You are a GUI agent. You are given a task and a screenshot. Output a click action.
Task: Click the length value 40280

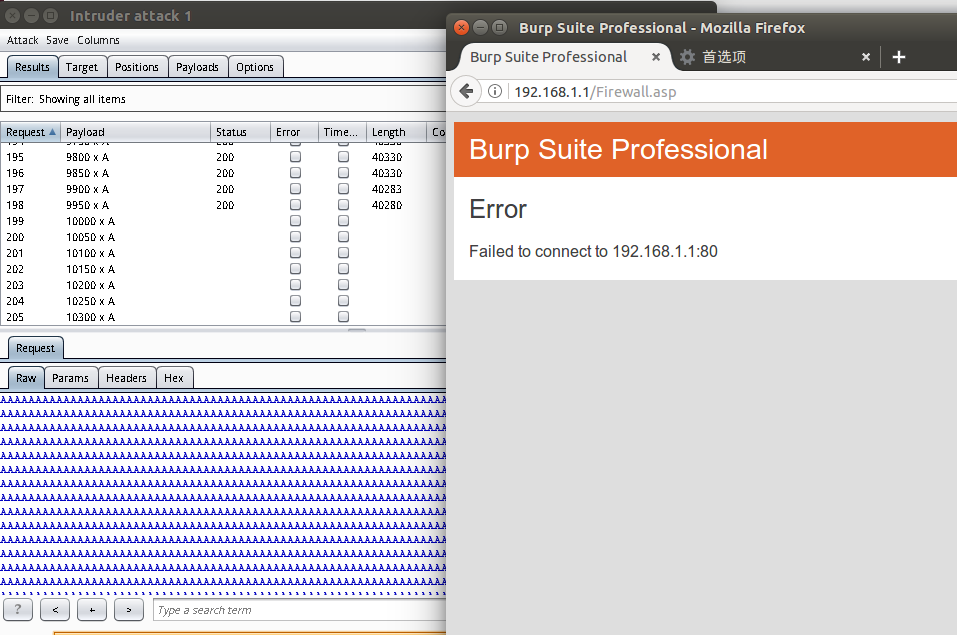[387, 205]
